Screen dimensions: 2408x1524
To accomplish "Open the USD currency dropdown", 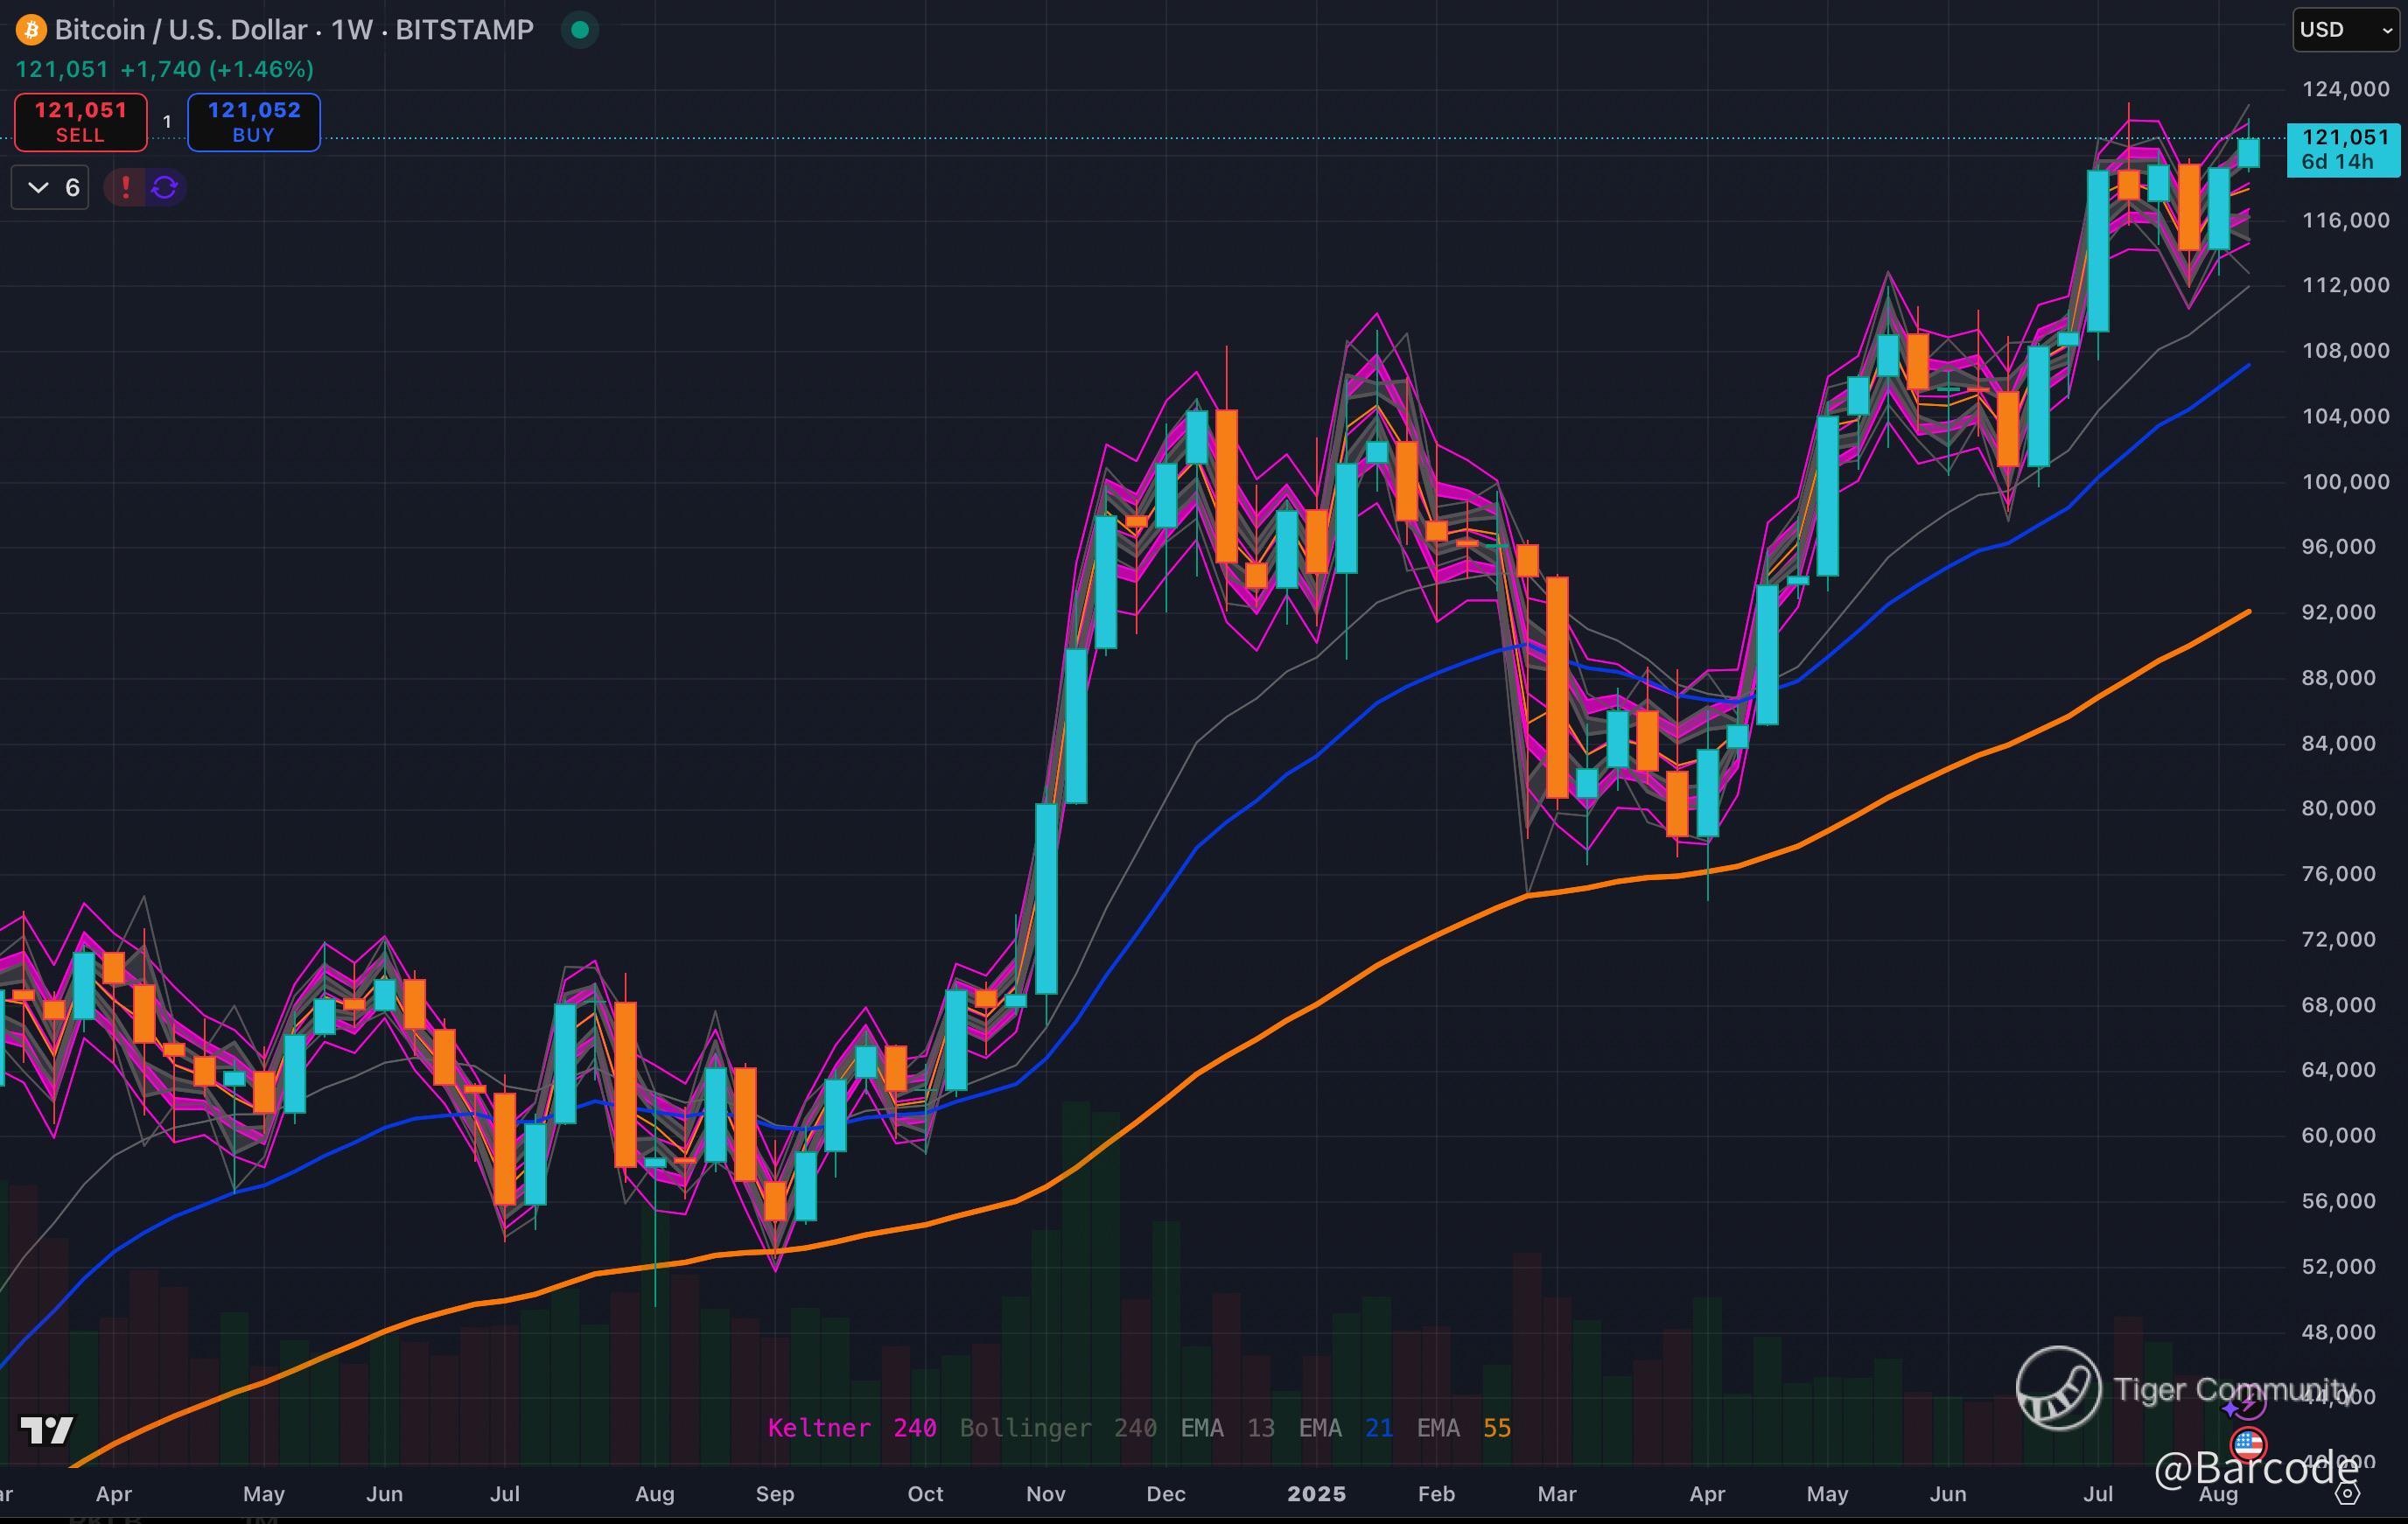I will [2345, 30].
